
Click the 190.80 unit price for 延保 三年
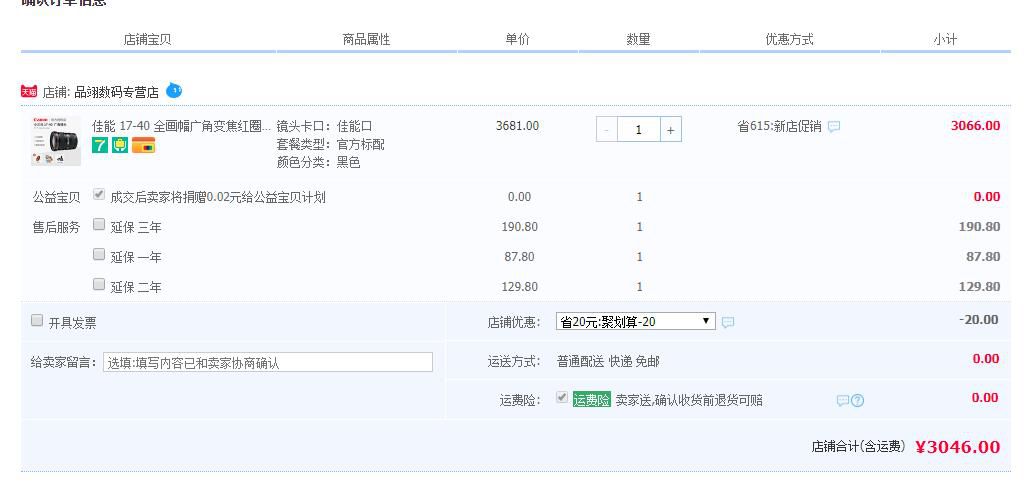pyautogui.click(x=520, y=227)
